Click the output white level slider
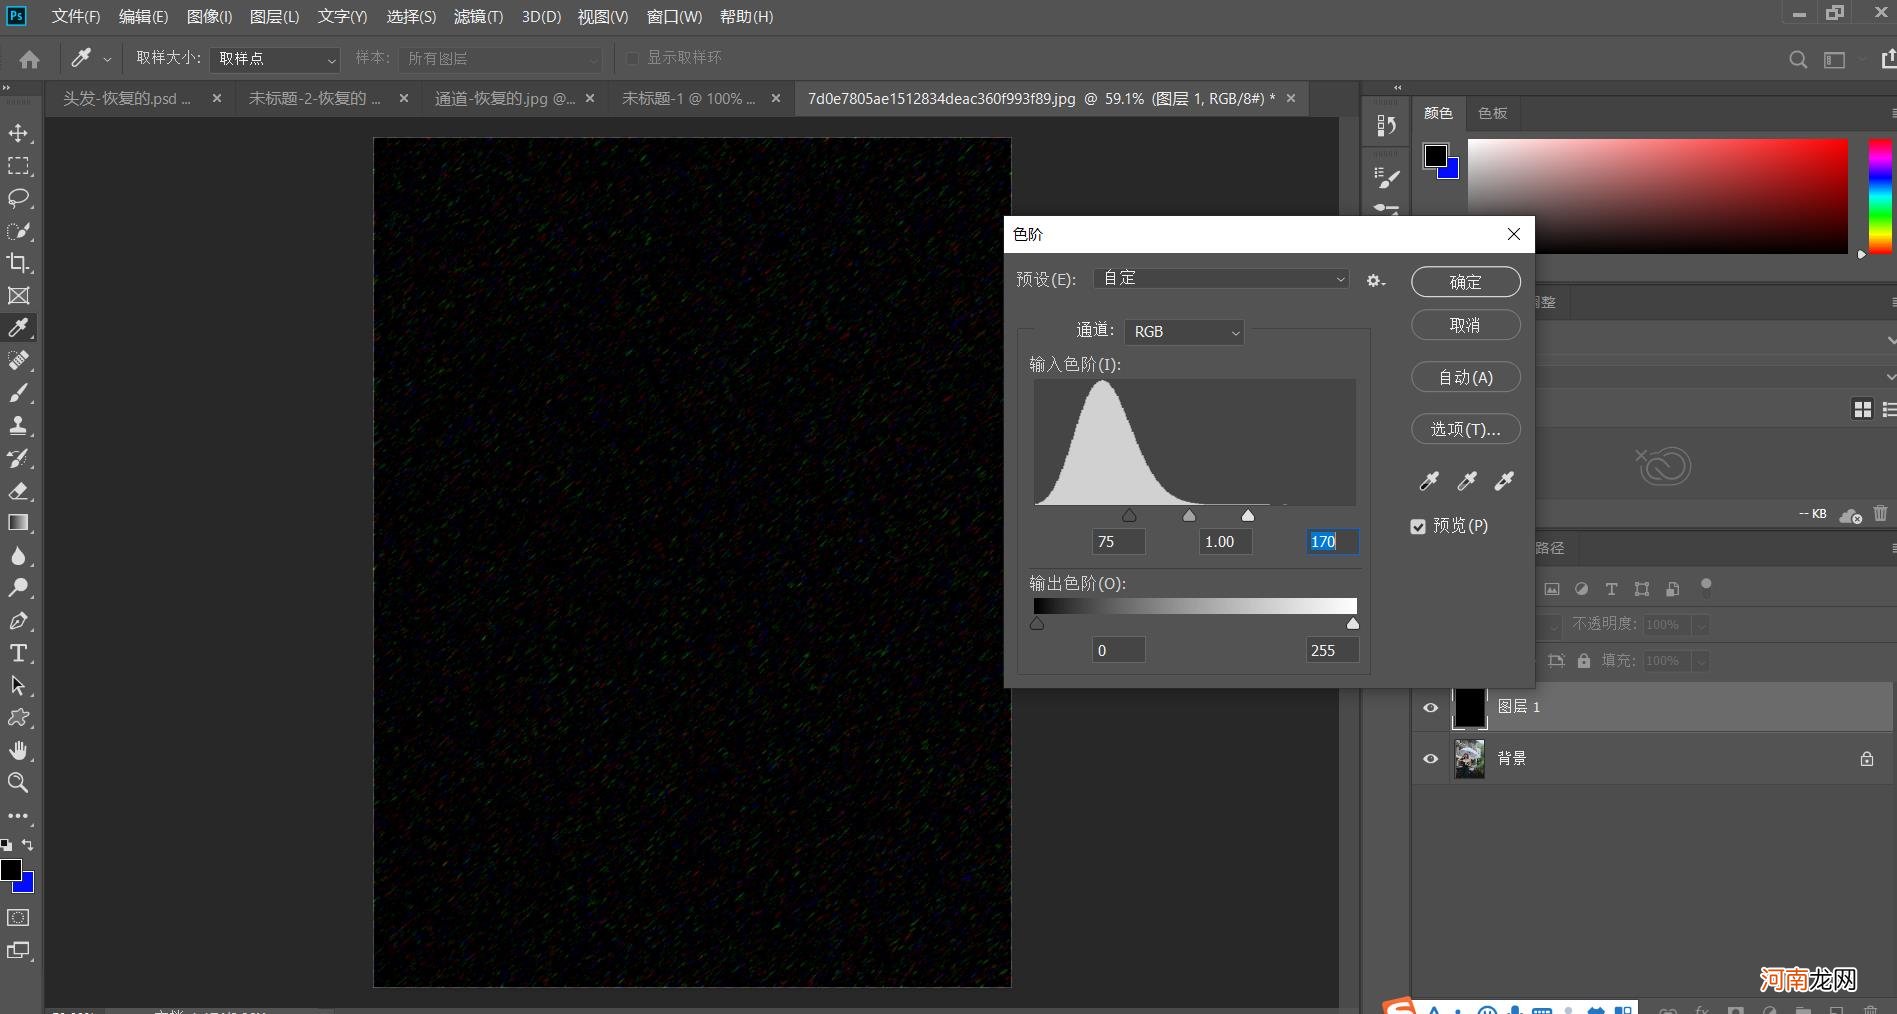This screenshot has width=1897, height=1014. [1353, 623]
